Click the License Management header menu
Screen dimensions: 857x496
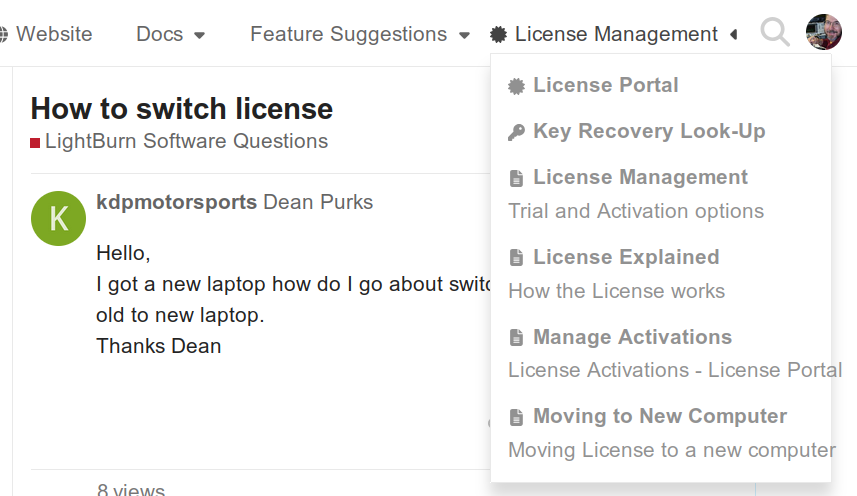616,34
